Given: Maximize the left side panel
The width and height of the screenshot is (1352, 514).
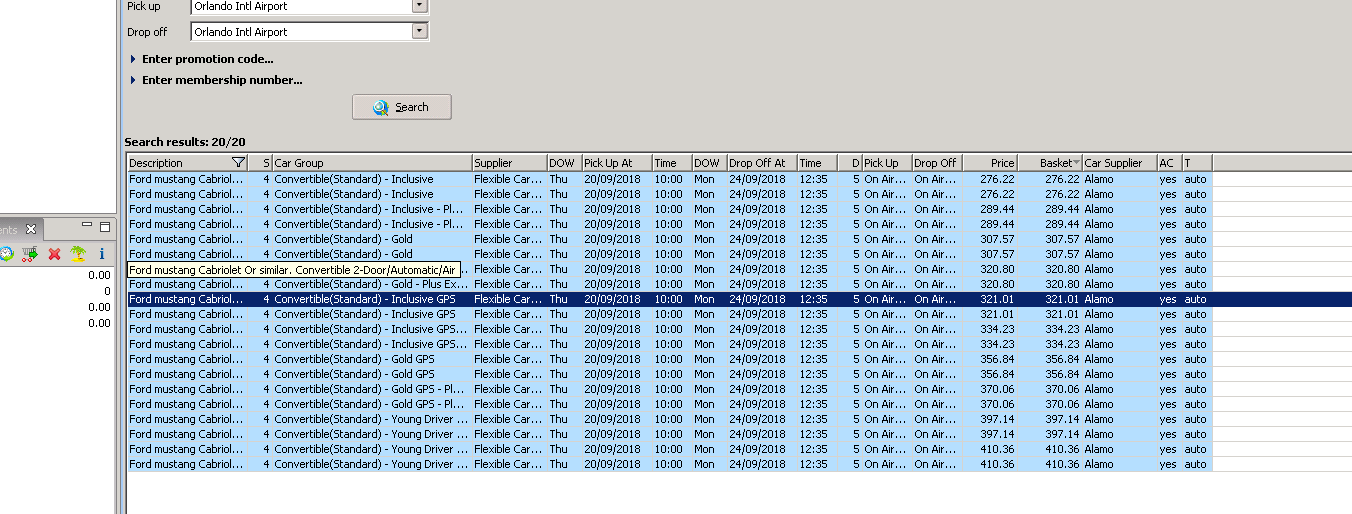Looking at the screenshot, I should pos(105,227).
